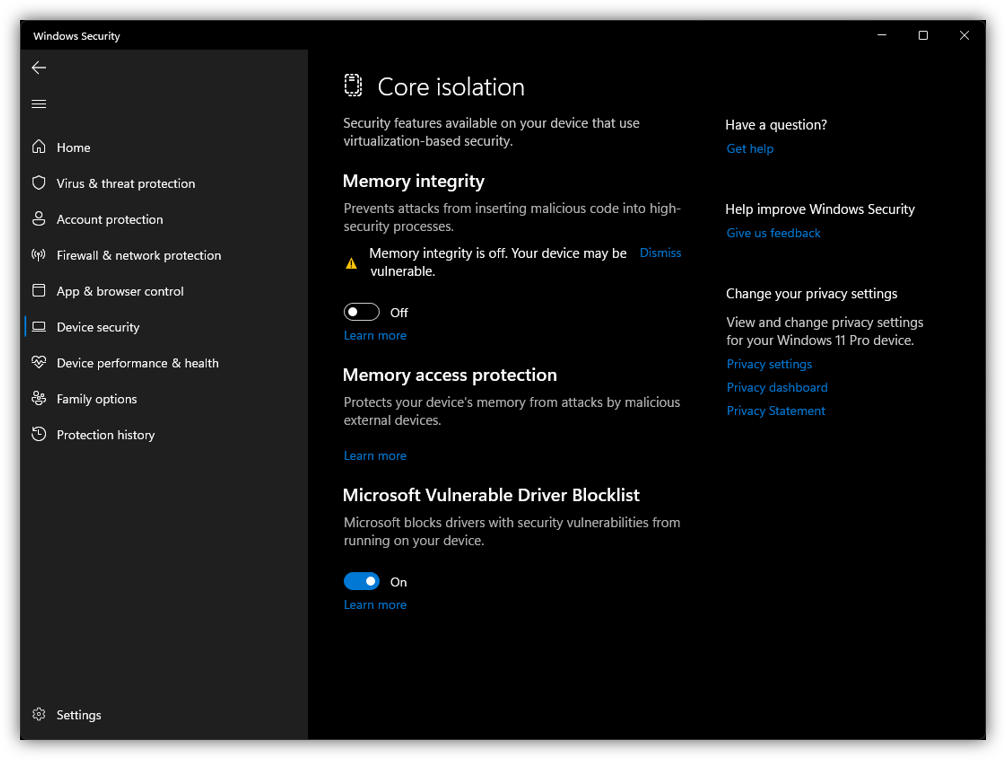Open Learn more under Memory access protection
The width and height of the screenshot is (1006, 760).
(375, 456)
